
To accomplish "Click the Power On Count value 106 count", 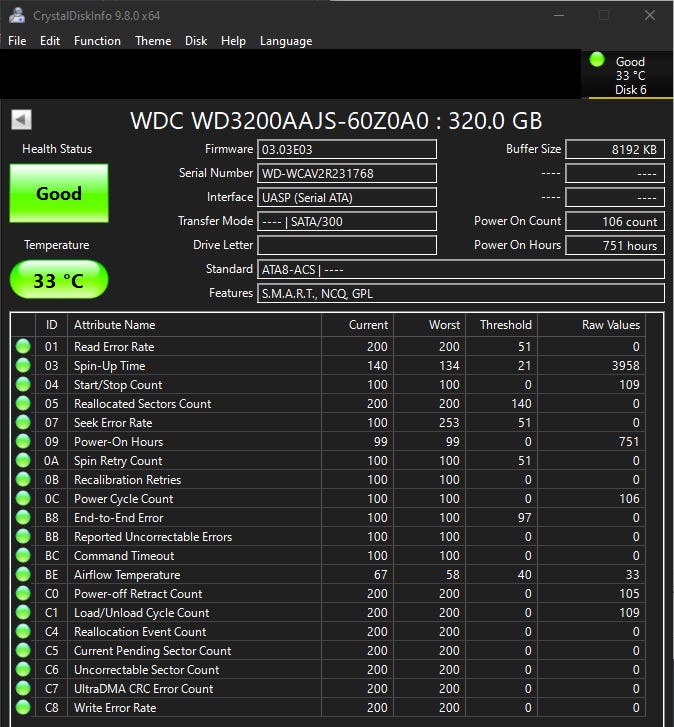I will coord(615,222).
